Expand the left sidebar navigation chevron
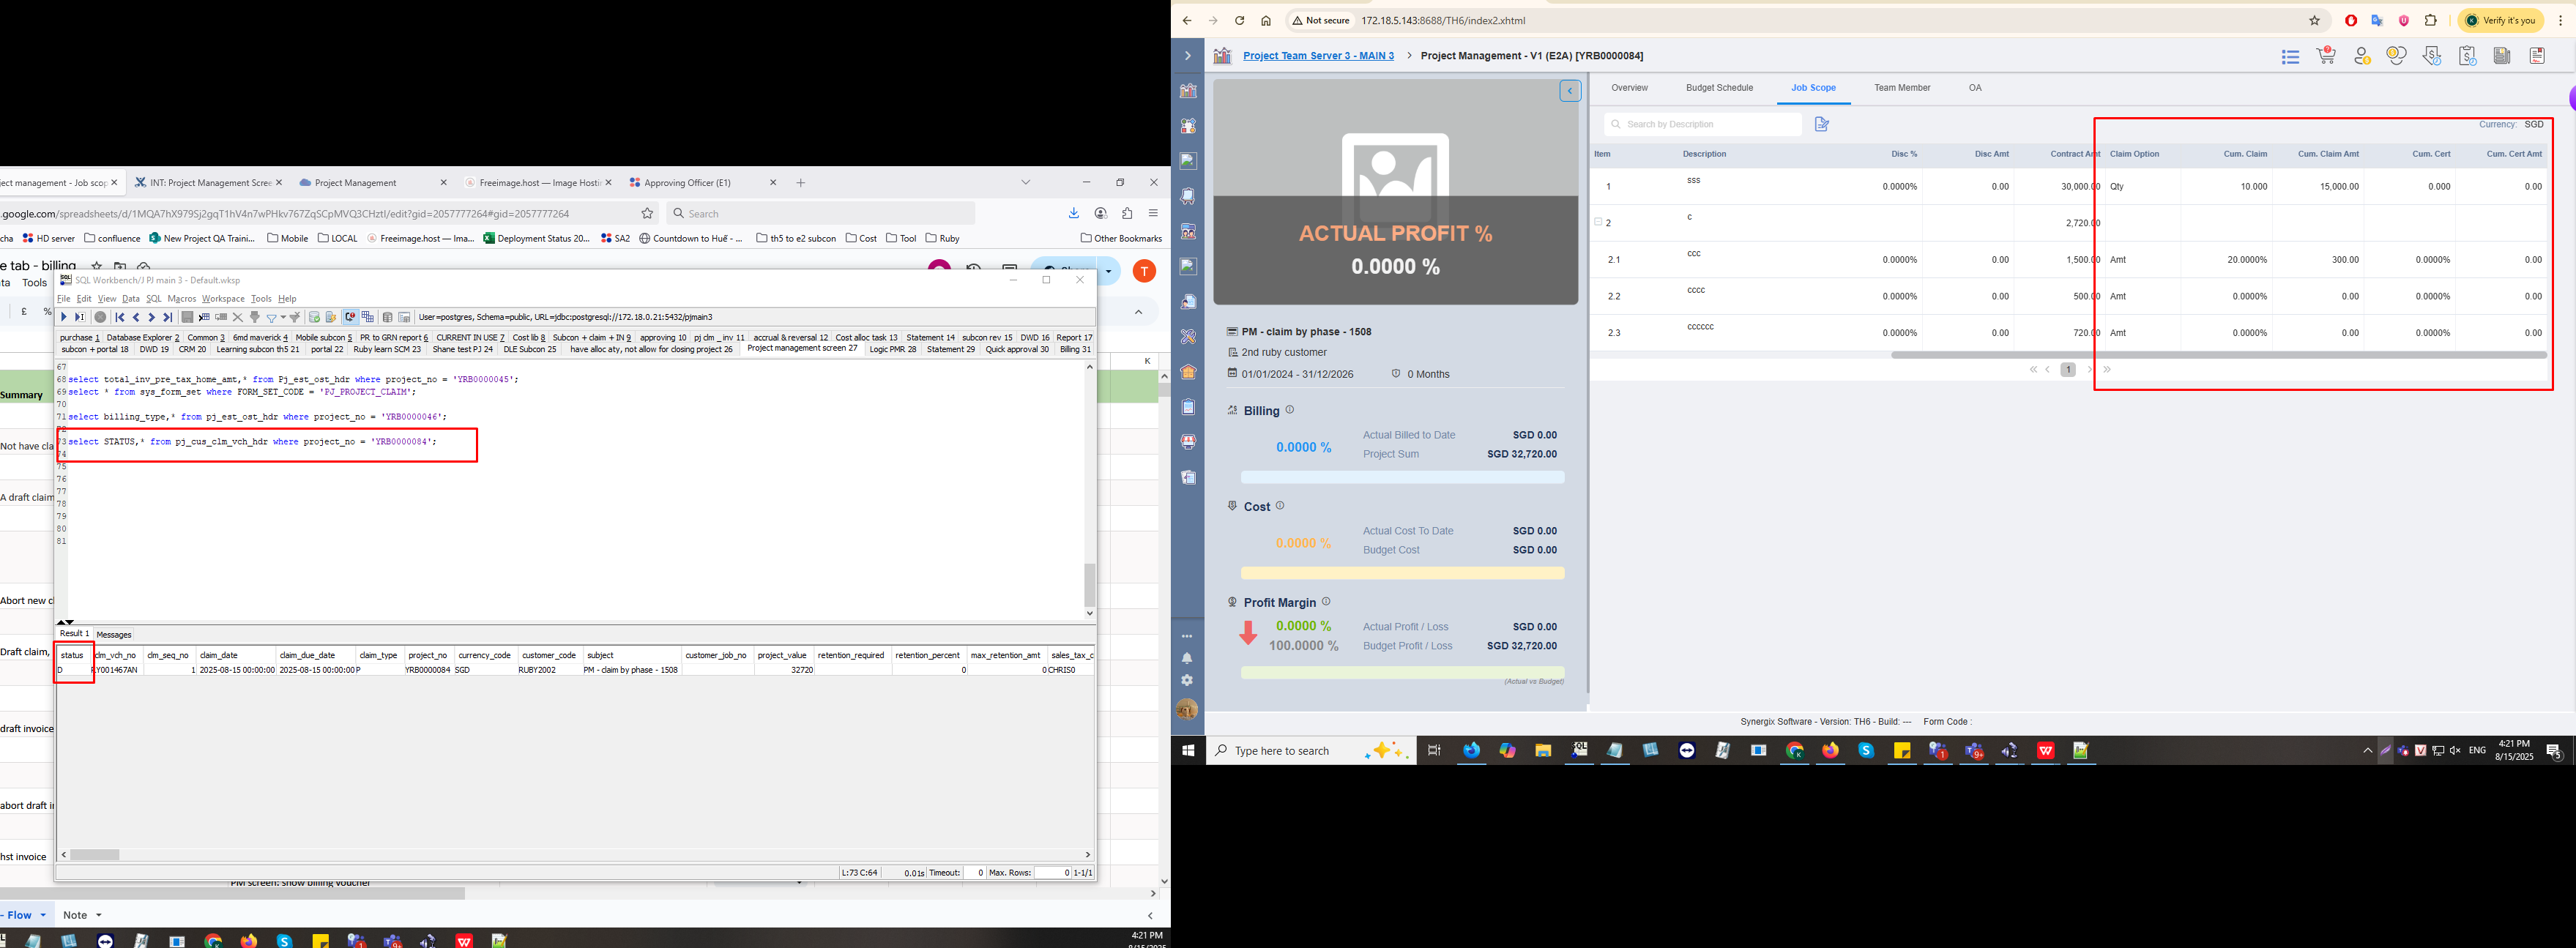 click(x=1187, y=56)
